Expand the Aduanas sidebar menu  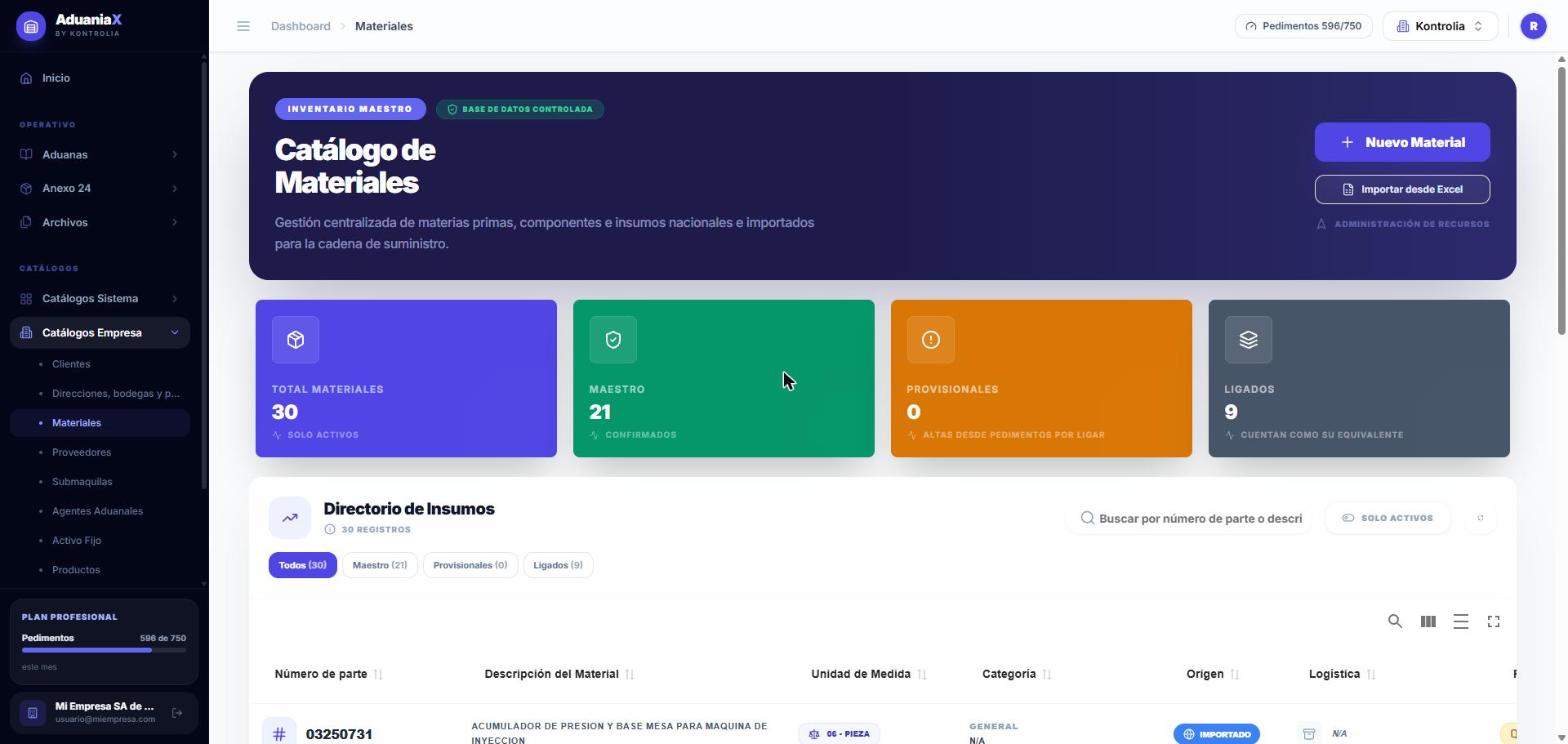point(100,155)
